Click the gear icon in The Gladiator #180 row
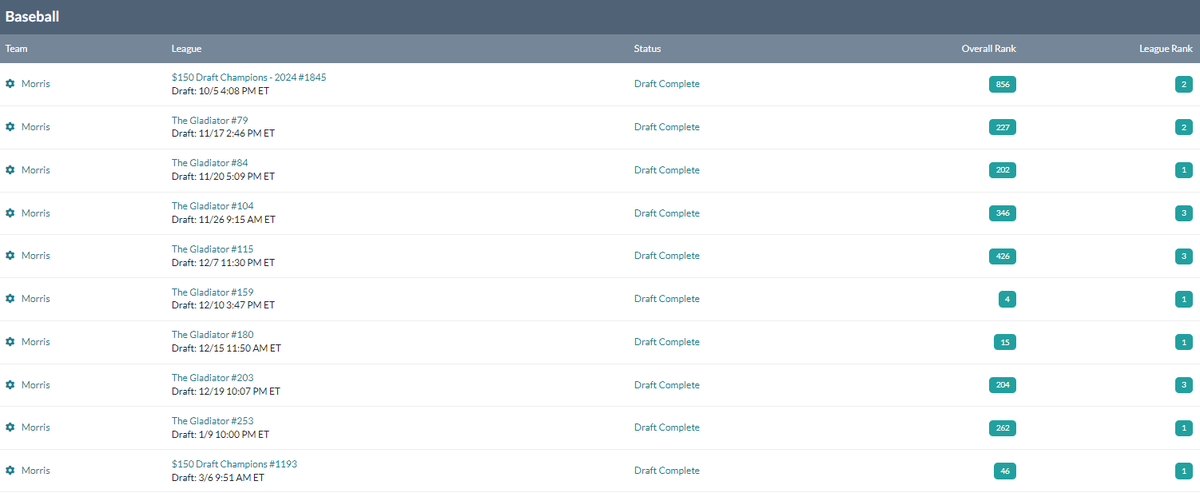This screenshot has height=493, width=1200. (10, 342)
